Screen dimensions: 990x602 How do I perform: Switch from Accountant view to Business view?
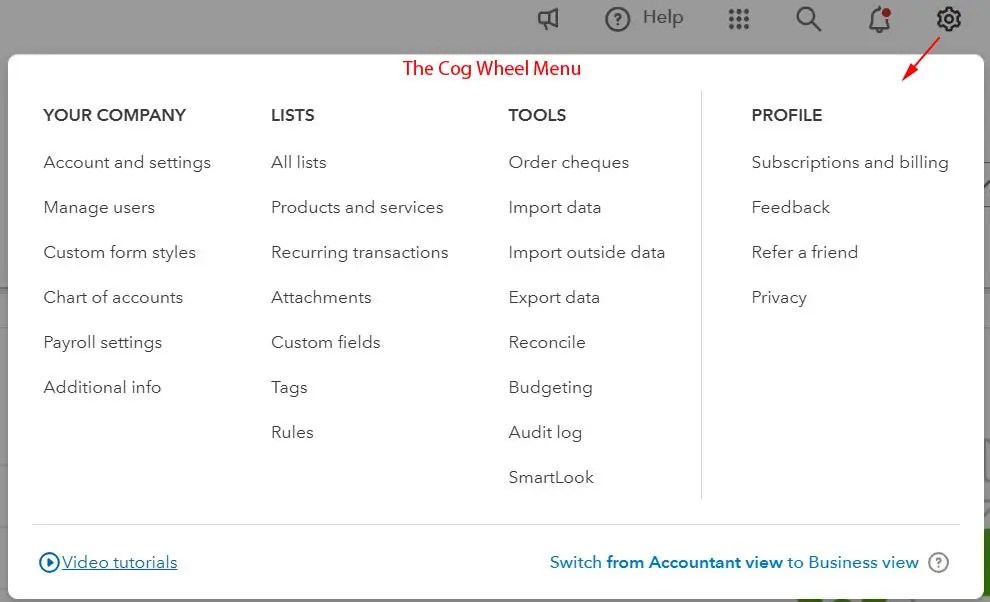pyautogui.click(x=733, y=562)
